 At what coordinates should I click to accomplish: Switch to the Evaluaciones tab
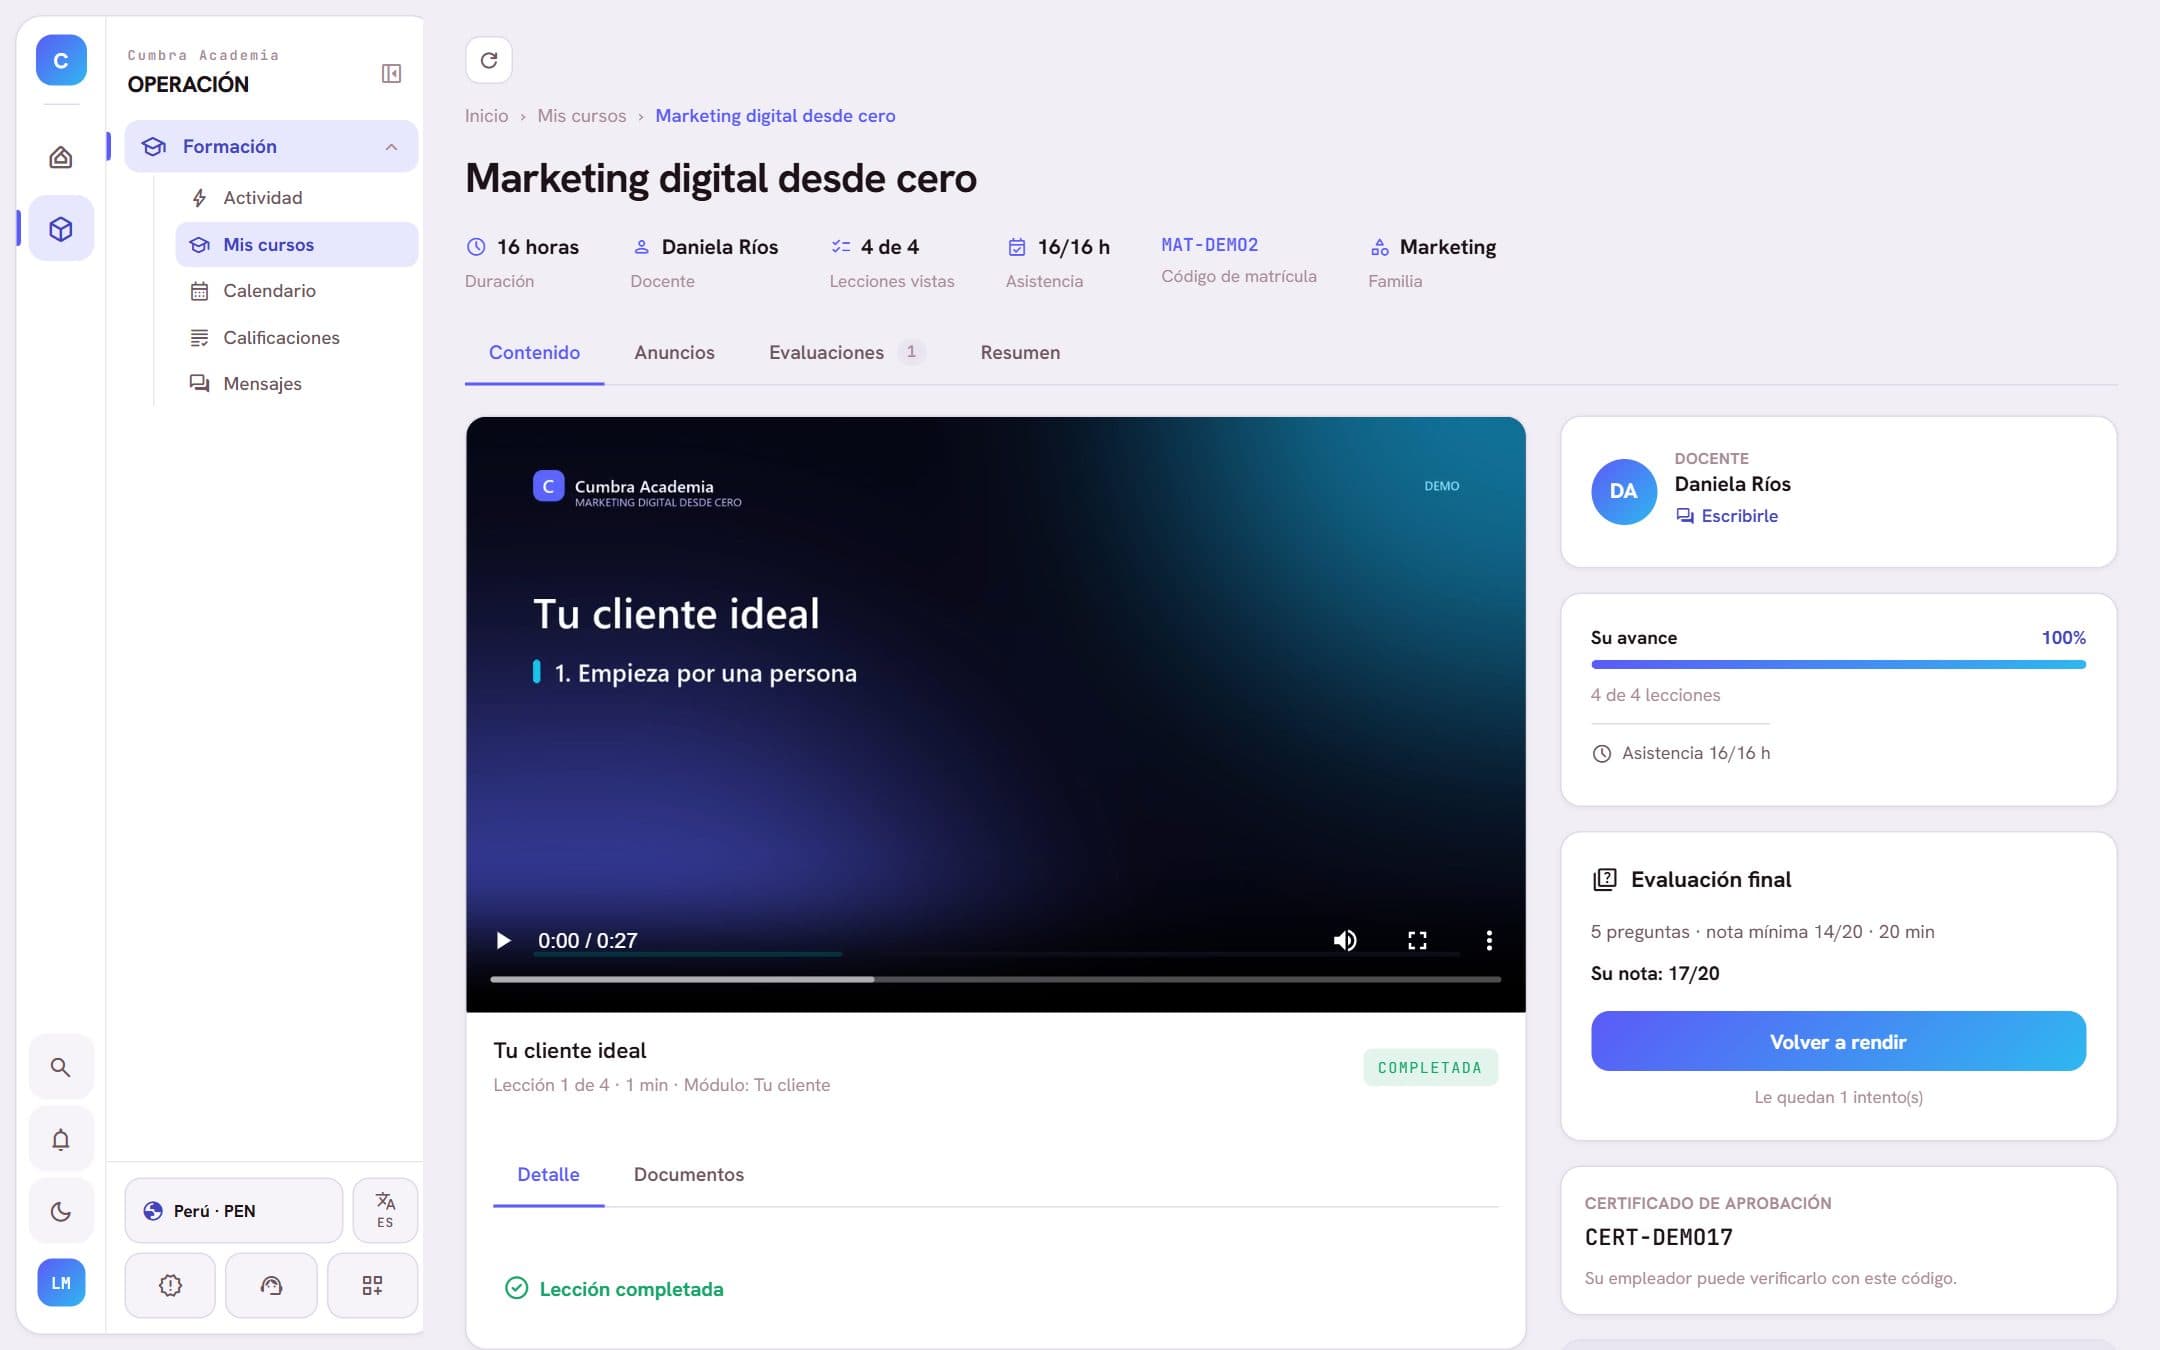click(846, 352)
